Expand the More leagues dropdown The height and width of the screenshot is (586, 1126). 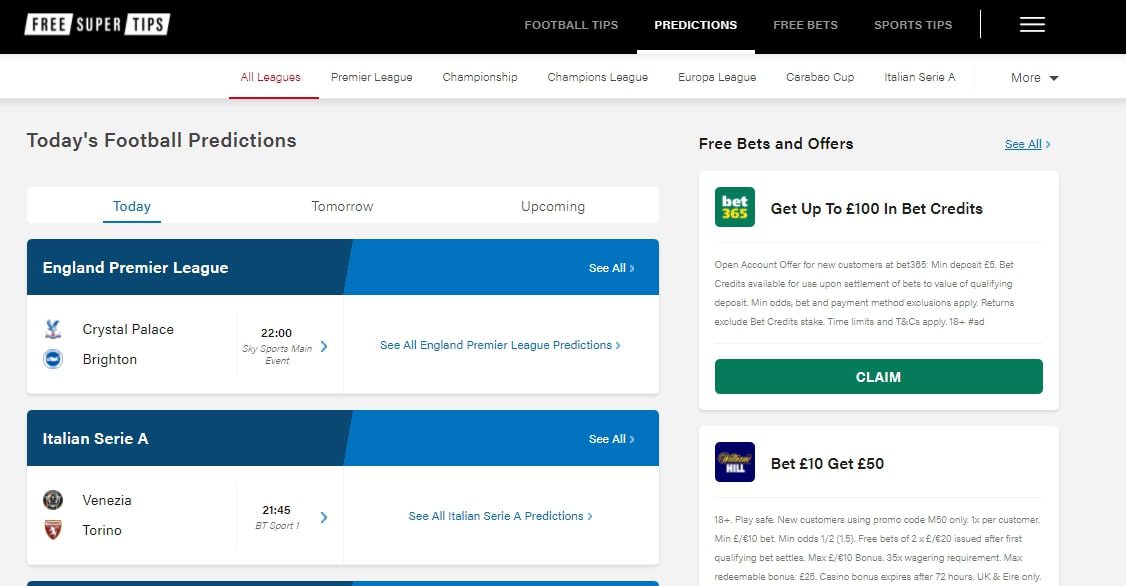(1034, 78)
